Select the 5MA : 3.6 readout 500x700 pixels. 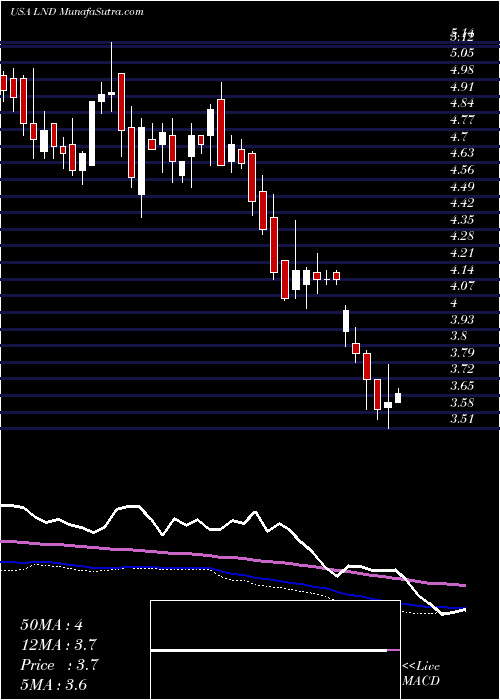(x=55, y=685)
